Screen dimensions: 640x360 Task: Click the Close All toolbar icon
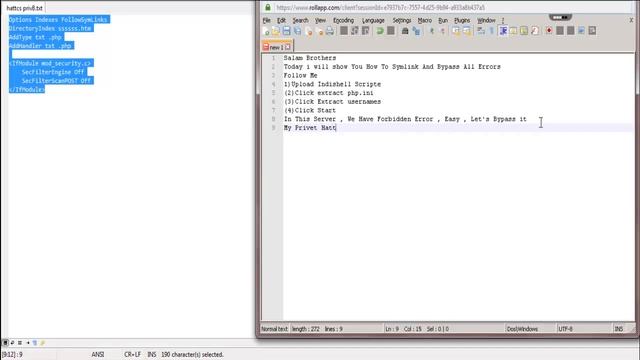320,31
